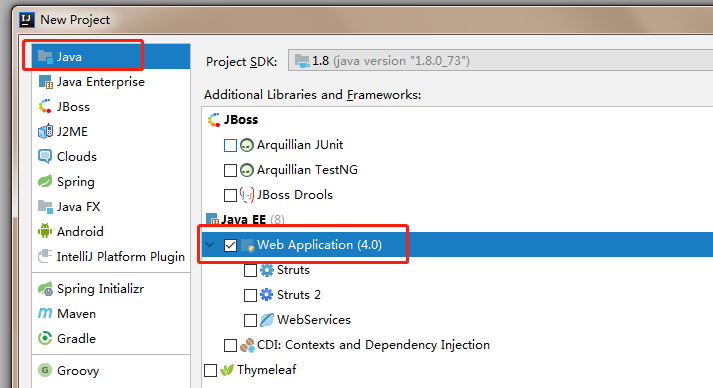Choose Spring Initializr label
The image size is (713, 388).
click(100, 289)
